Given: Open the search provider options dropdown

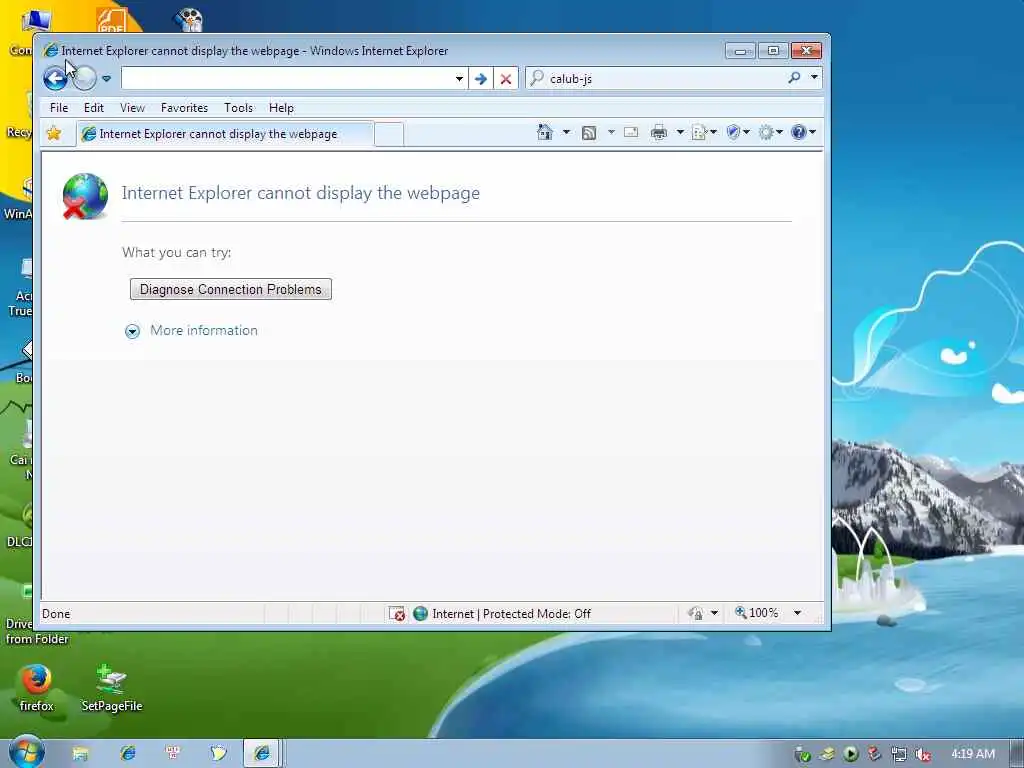Looking at the screenshot, I should point(814,78).
